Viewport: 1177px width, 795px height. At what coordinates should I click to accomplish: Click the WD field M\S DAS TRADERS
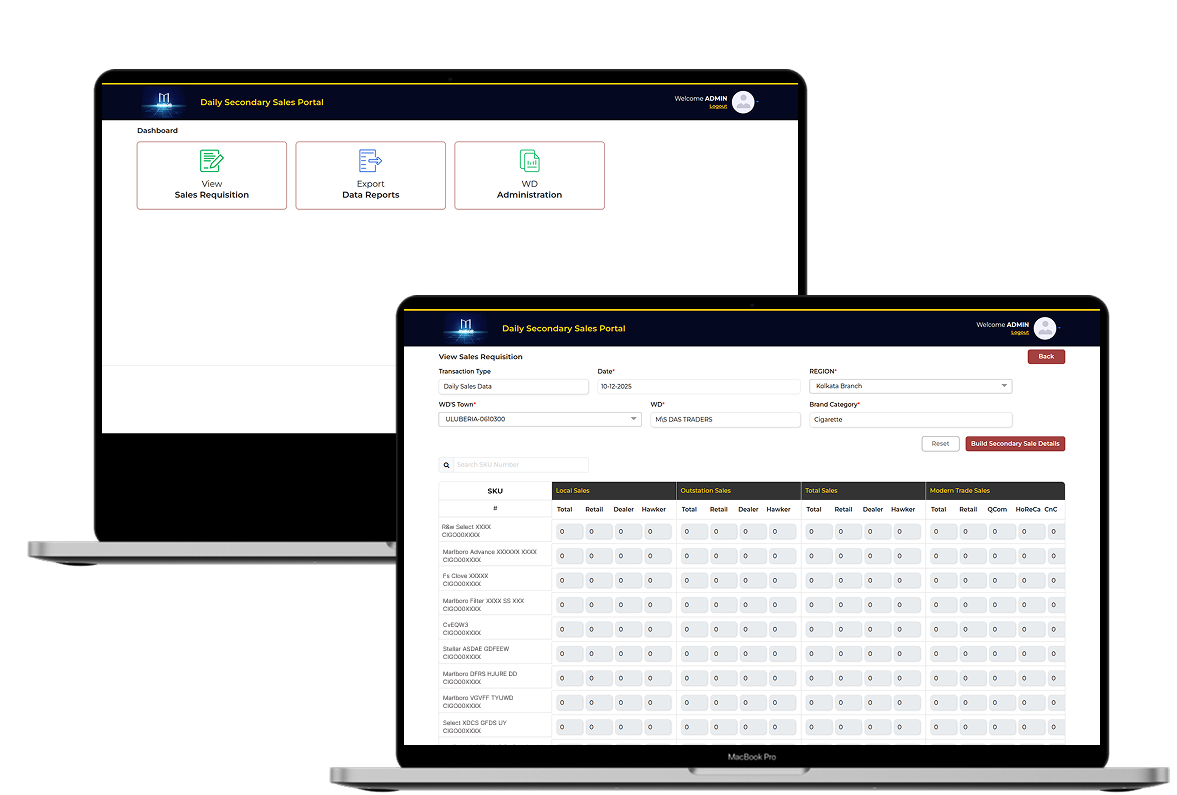[x=725, y=420]
